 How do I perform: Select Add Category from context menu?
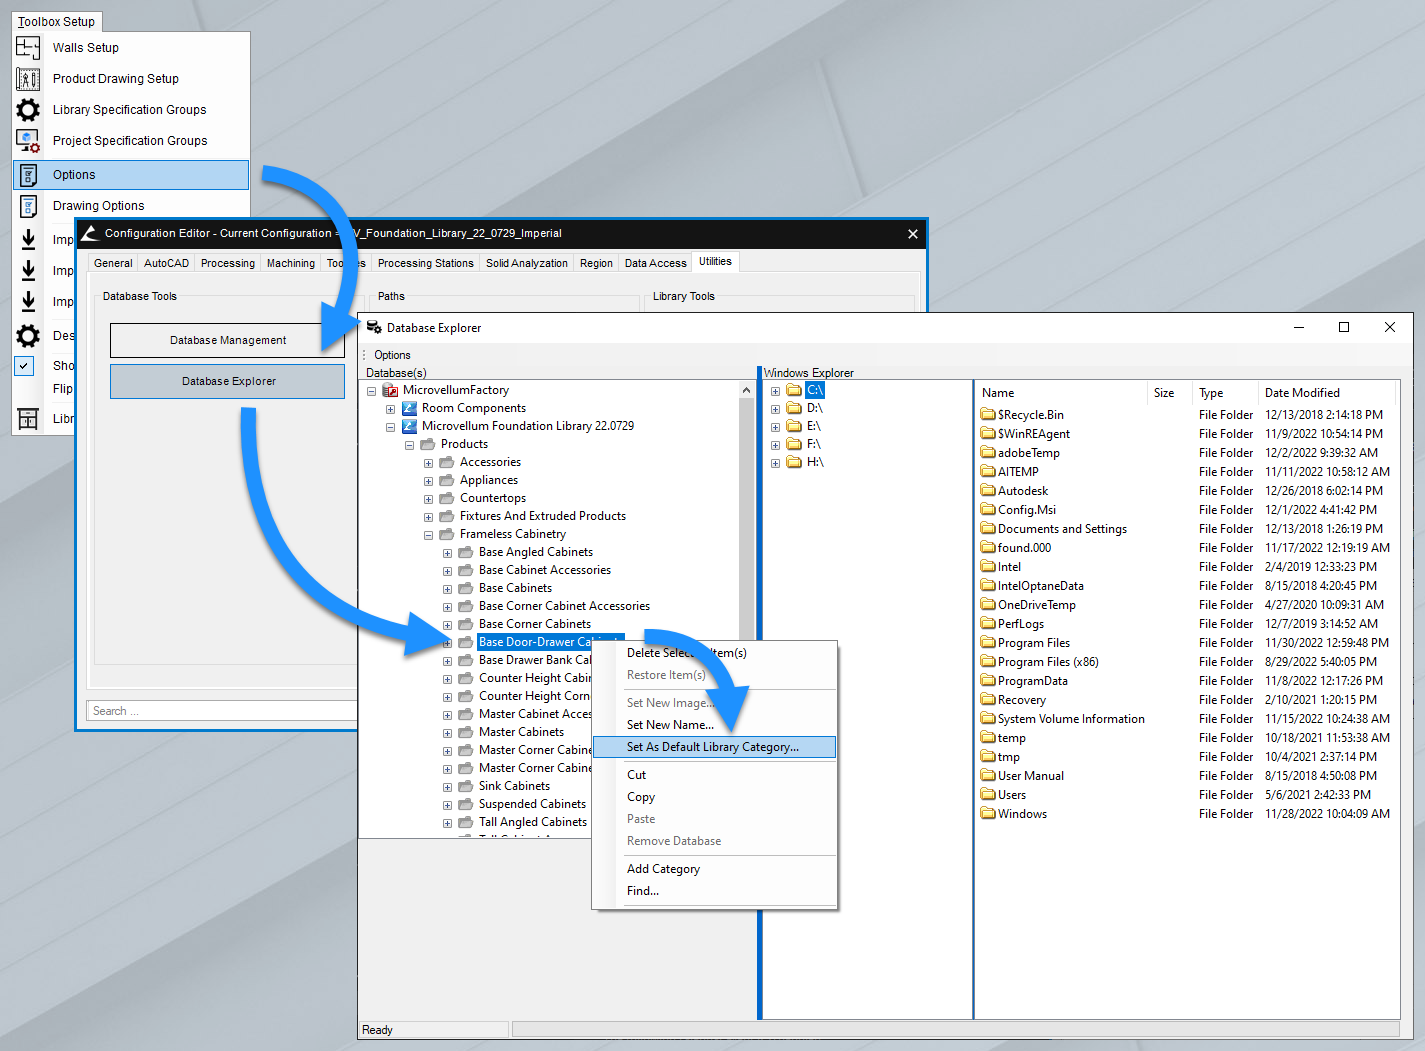[x=663, y=869]
